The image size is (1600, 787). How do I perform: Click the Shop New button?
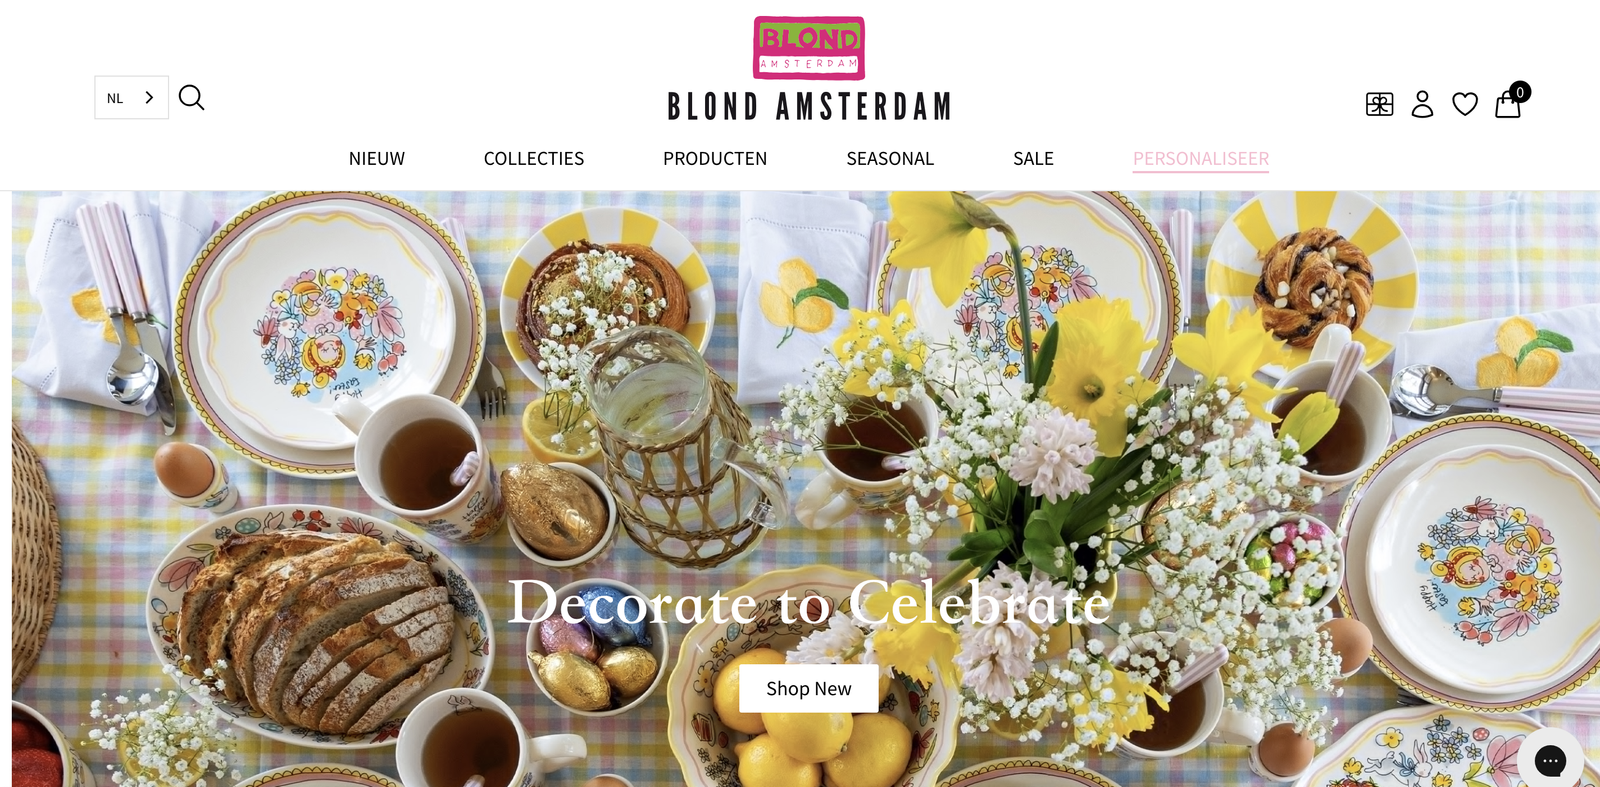pos(809,689)
